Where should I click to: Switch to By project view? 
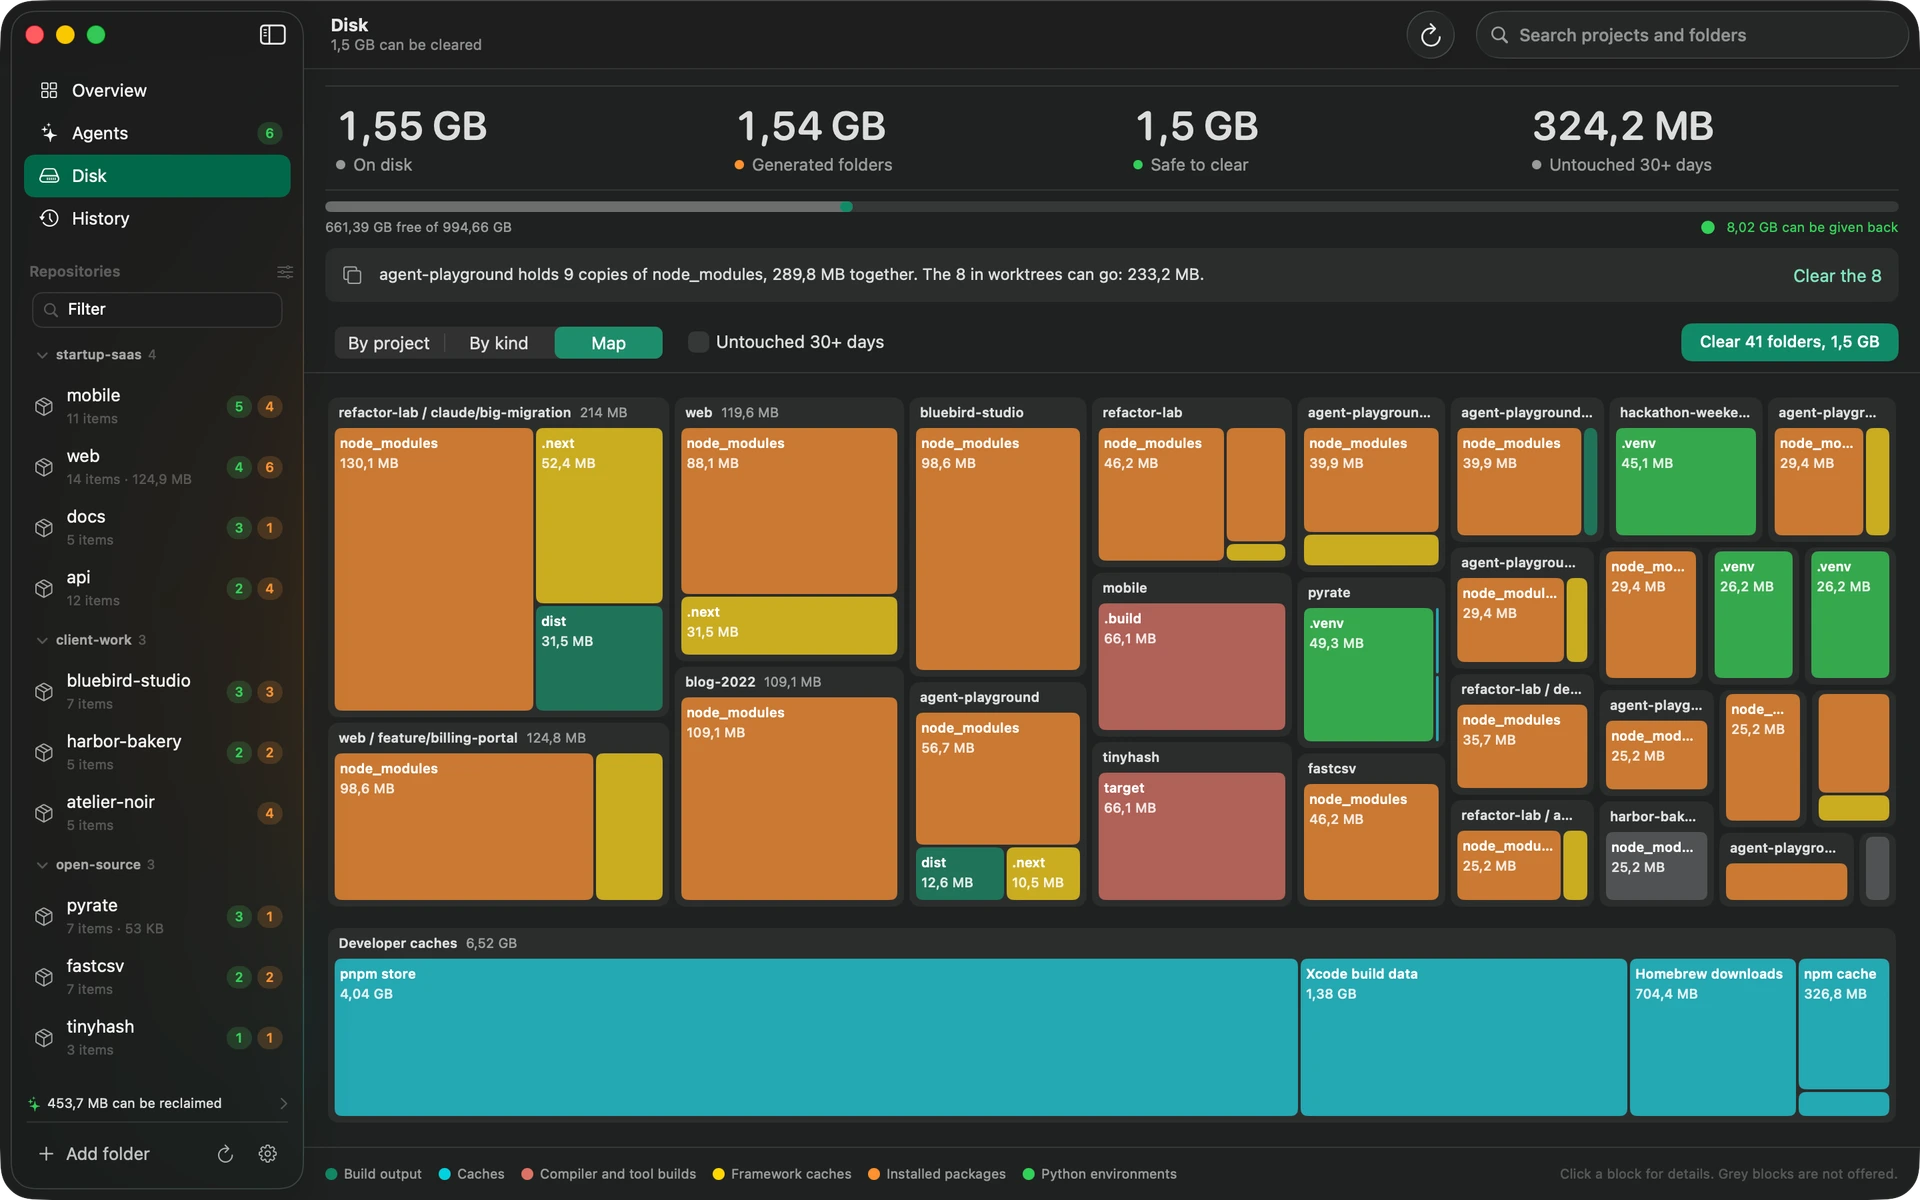tap(388, 343)
